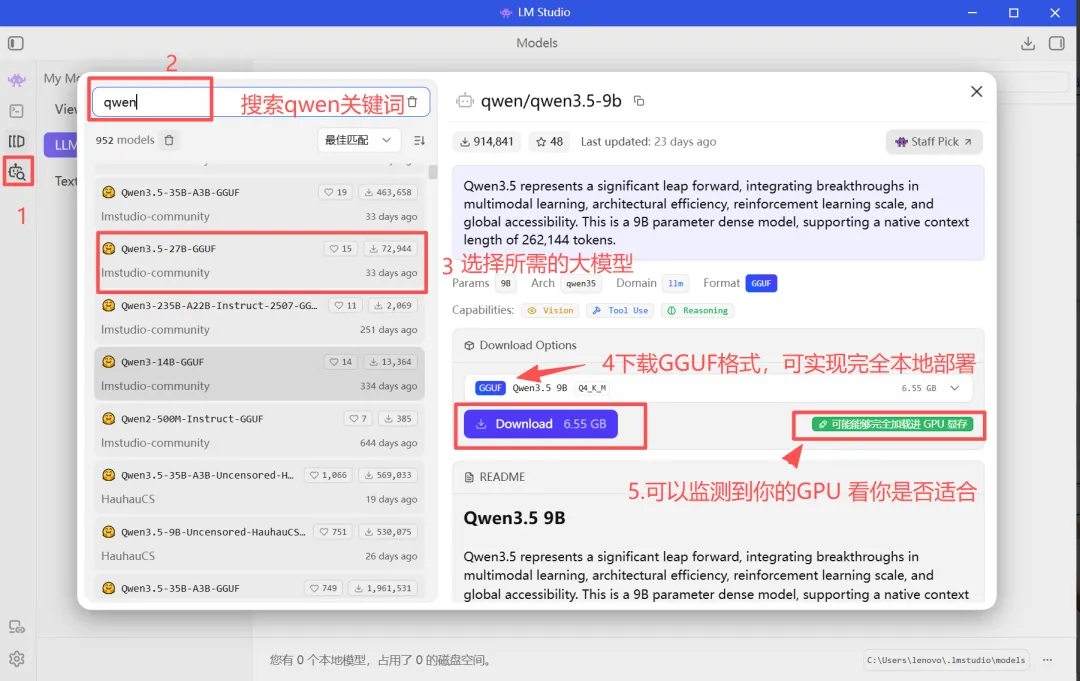The width and height of the screenshot is (1080, 681).
Task: Like Qwen3.5-27B-GGUF with heart icon
Action: 340,249
